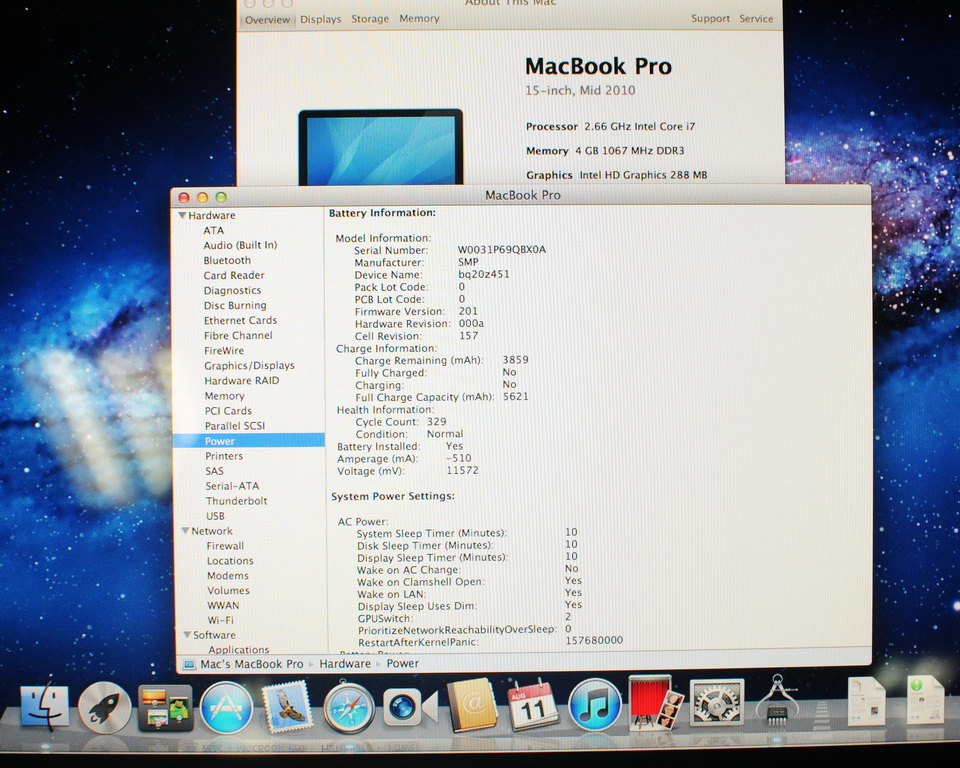Open System Preferences gear icon
Image resolution: width=960 pixels, height=768 pixels.
click(x=716, y=702)
